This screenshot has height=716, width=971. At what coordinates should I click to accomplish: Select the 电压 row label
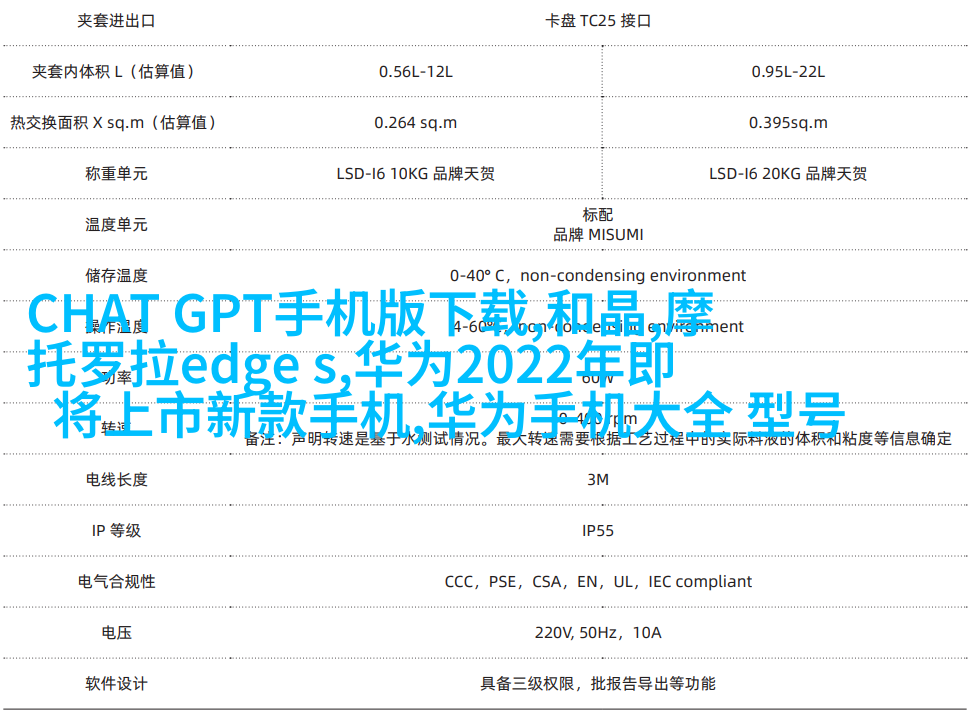[x=116, y=632]
